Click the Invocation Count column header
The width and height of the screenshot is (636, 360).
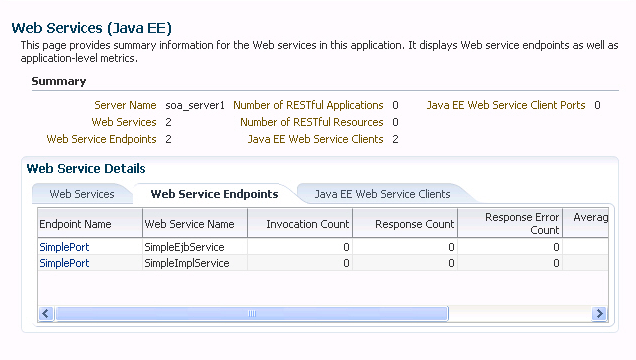click(x=300, y=223)
